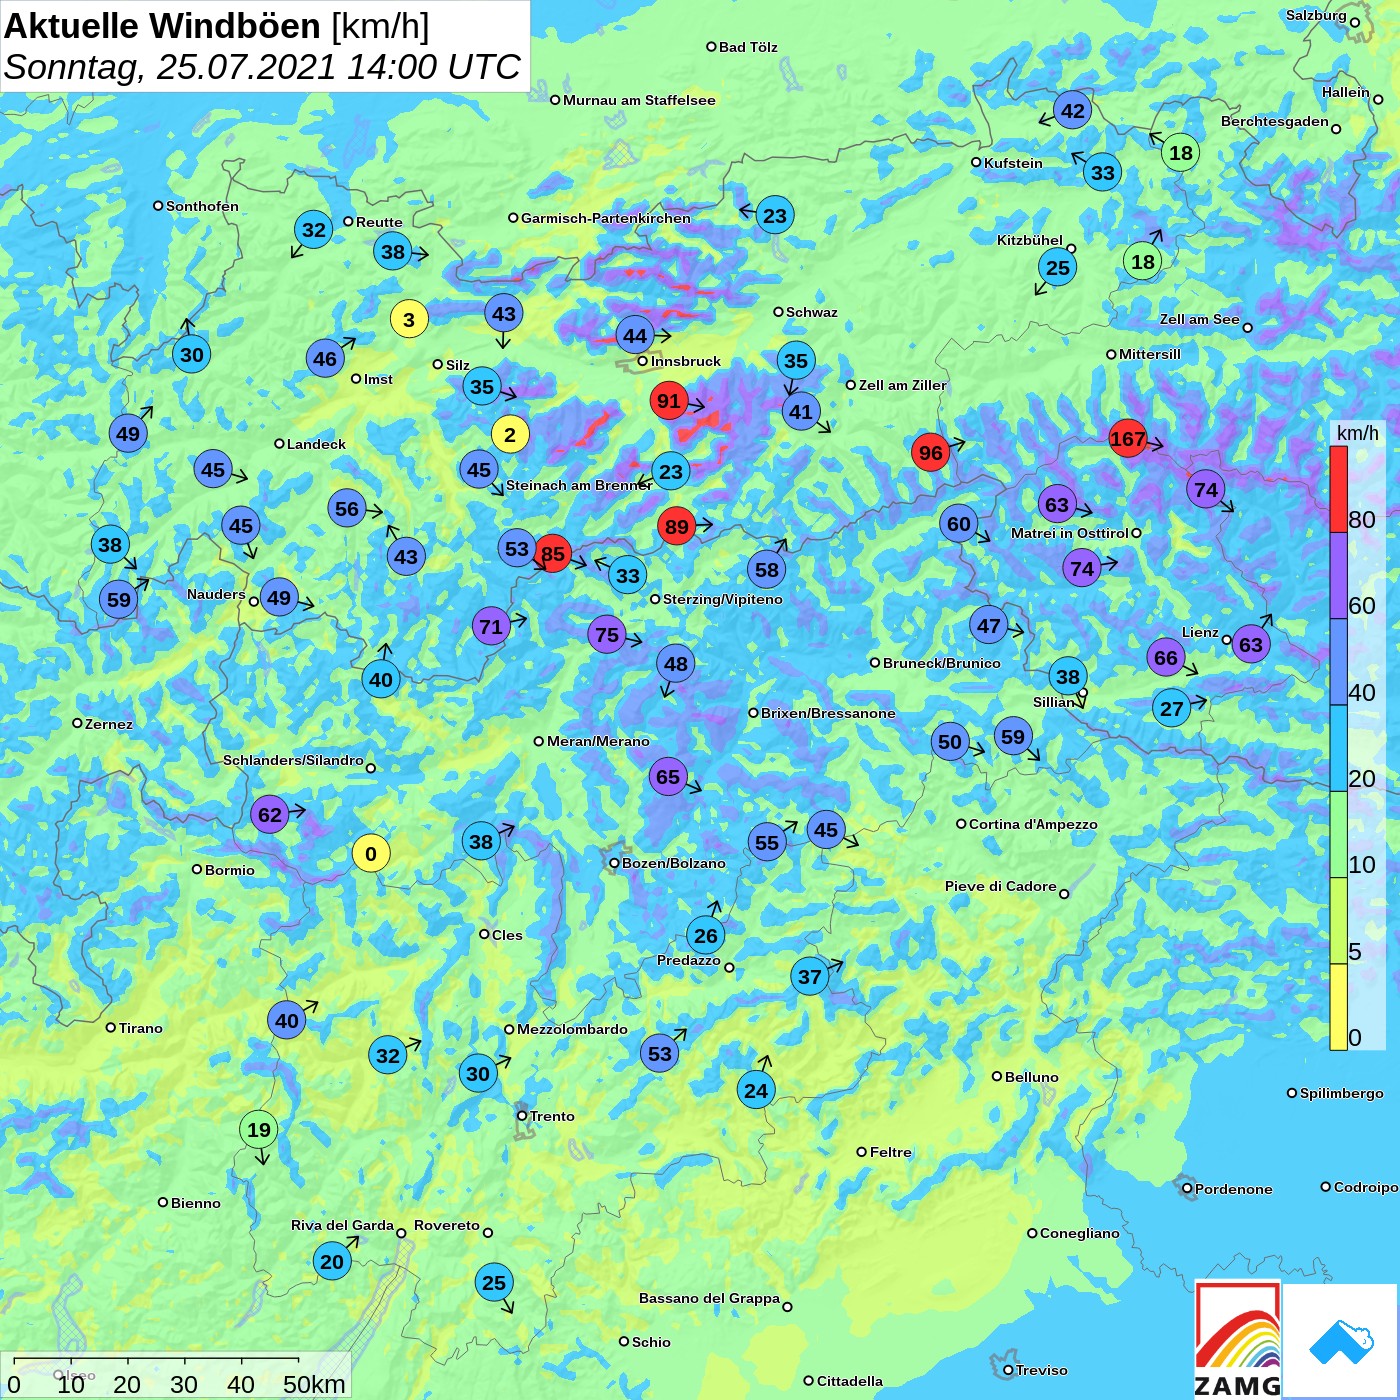Image resolution: width=1400 pixels, height=1400 pixels.
Task: Click the 'Bassano del Grappa' label
Action: [709, 1298]
